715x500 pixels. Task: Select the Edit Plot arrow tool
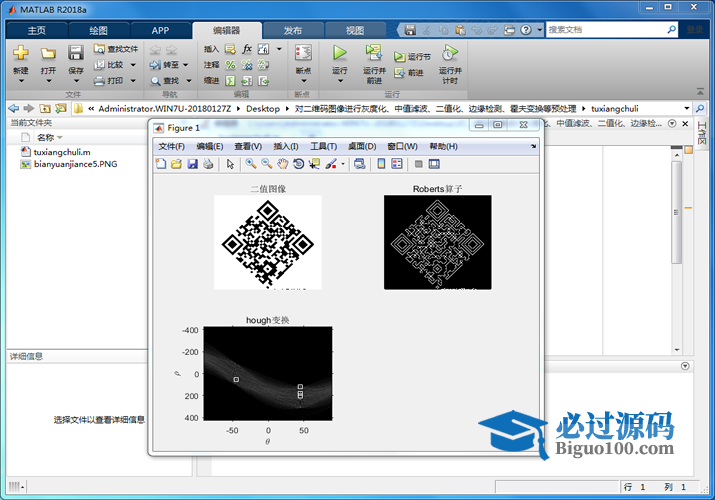[230, 164]
